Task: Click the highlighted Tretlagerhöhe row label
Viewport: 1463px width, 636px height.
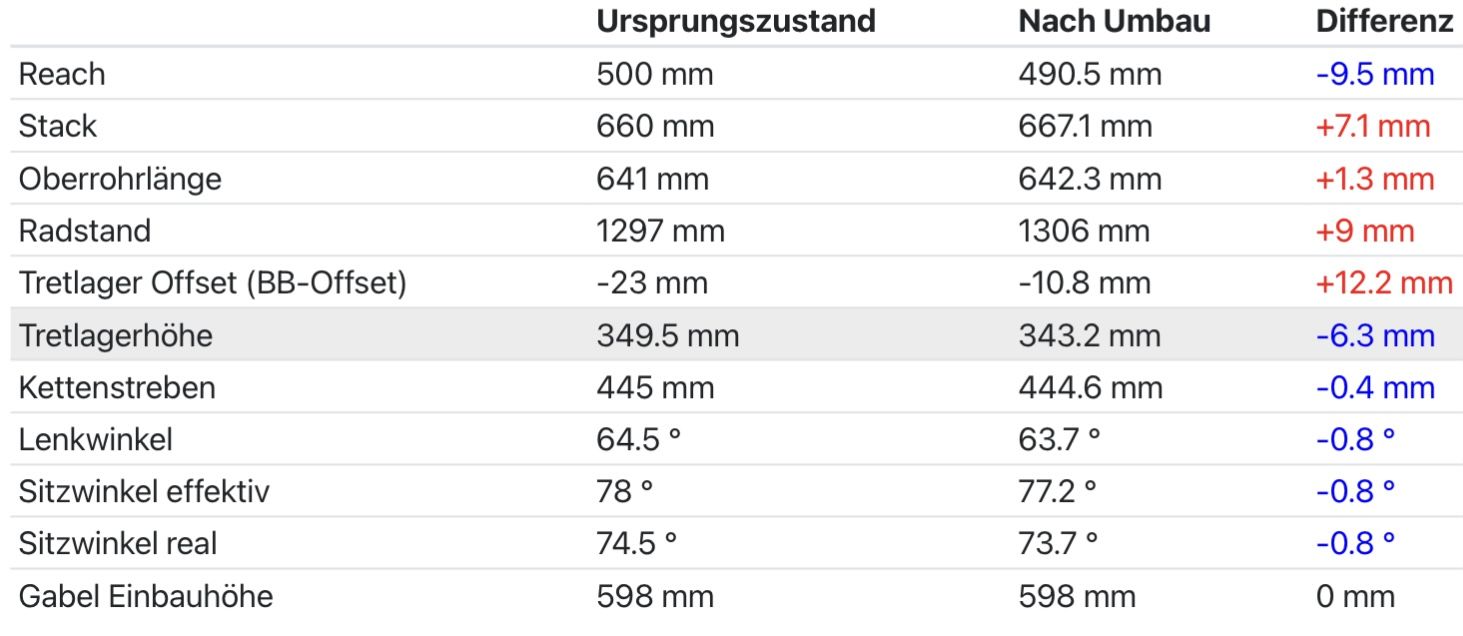Action: 116,335
